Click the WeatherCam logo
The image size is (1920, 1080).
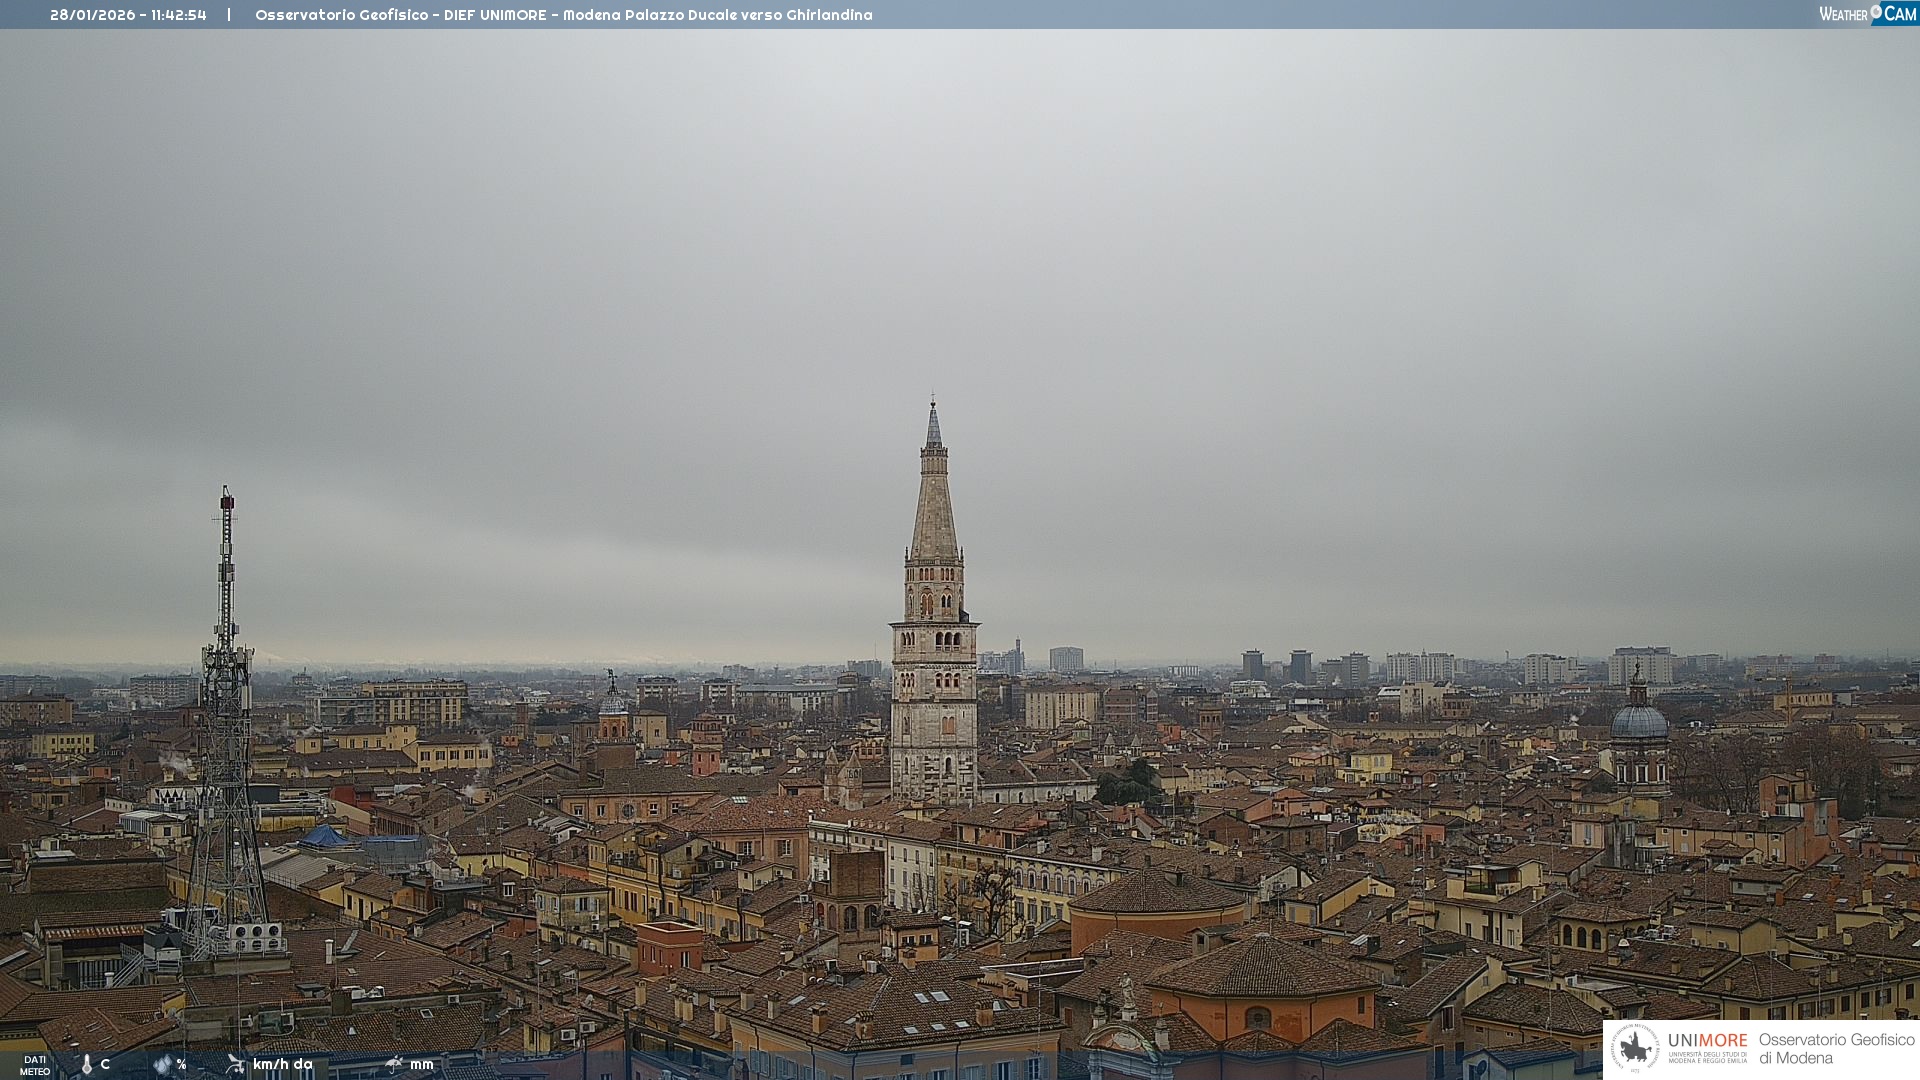pyautogui.click(x=1866, y=14)
